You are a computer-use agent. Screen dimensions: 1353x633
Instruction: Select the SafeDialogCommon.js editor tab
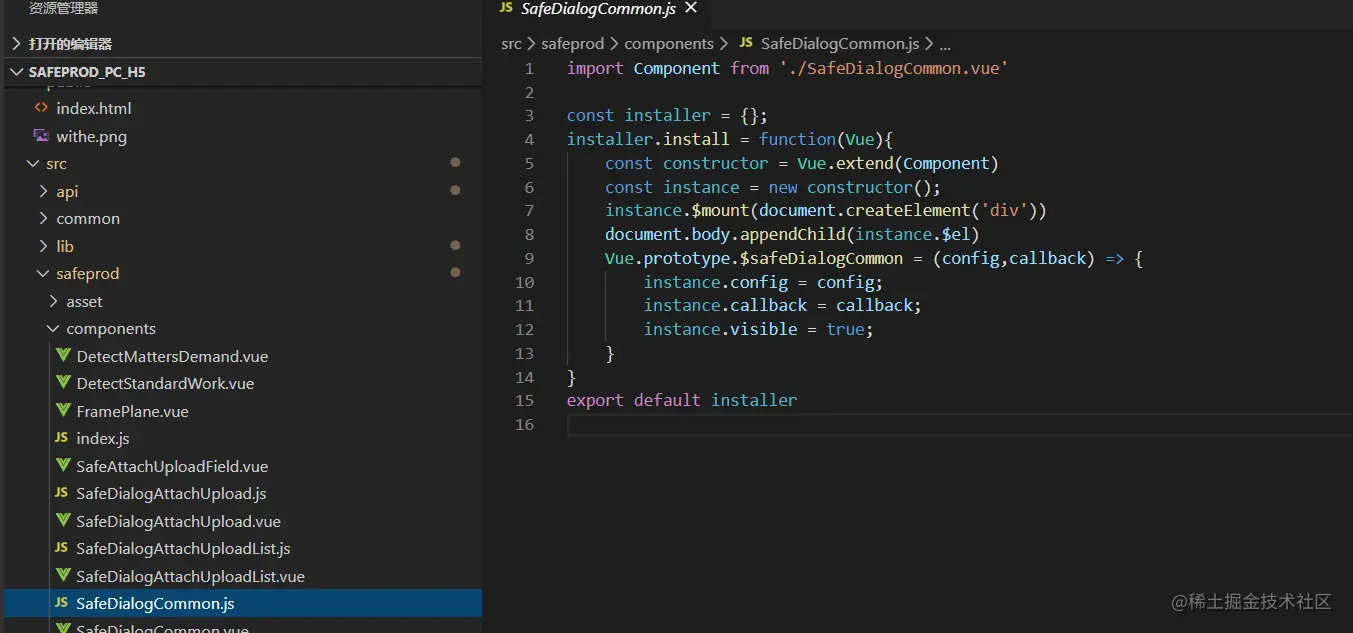[x=598, y=10]
